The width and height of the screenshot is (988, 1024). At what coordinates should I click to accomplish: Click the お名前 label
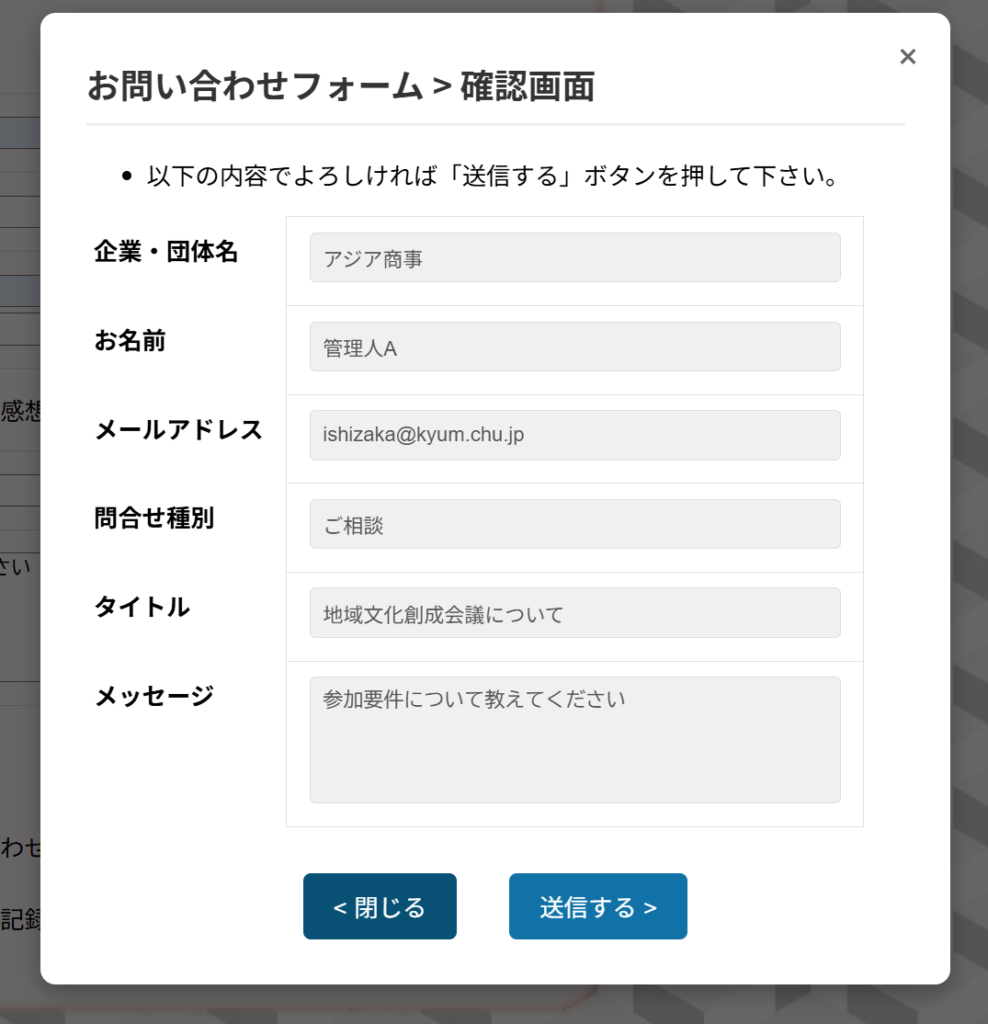point(130,340)
